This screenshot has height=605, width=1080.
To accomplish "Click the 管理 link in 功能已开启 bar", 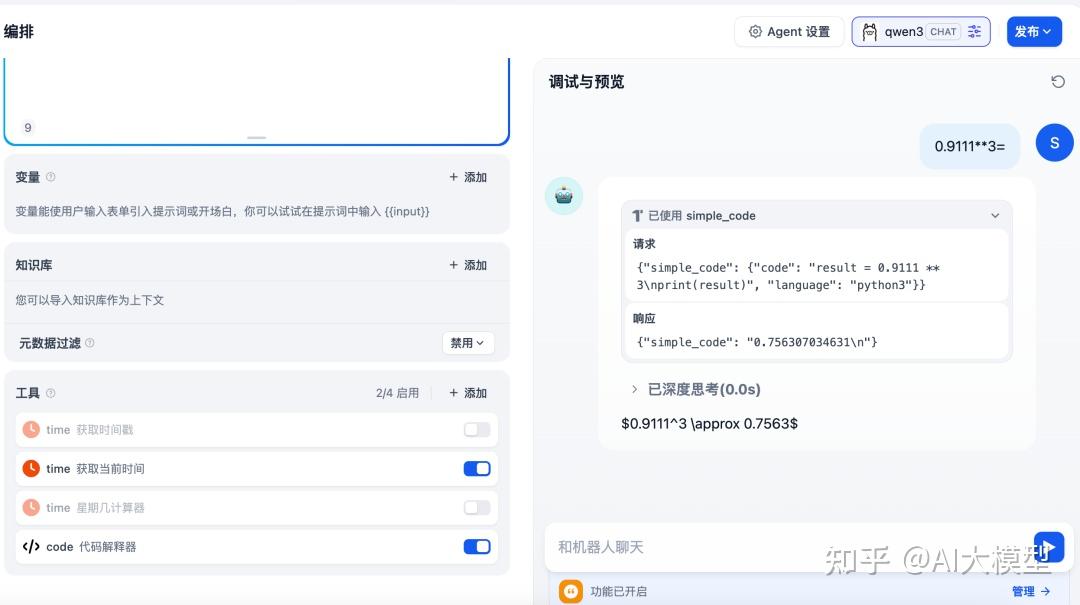I will [1027, 591].
